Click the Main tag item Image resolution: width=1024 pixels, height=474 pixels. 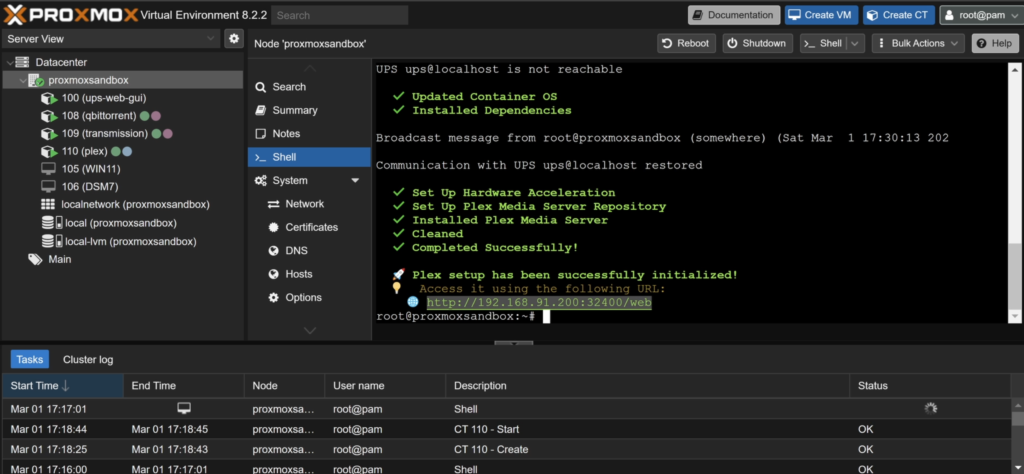pos(50,259)
